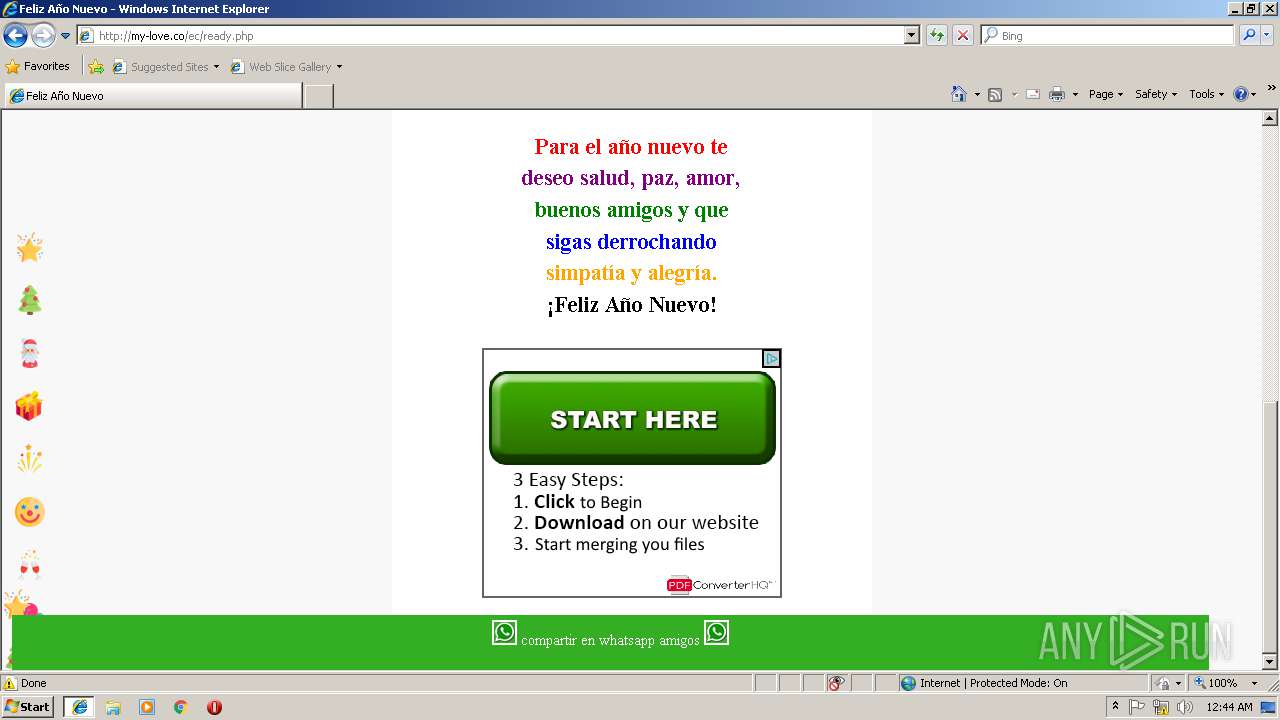The width and height of the screenshot is (1280, 720).
Task: Open the Page menu
Action: (1105, 94)
